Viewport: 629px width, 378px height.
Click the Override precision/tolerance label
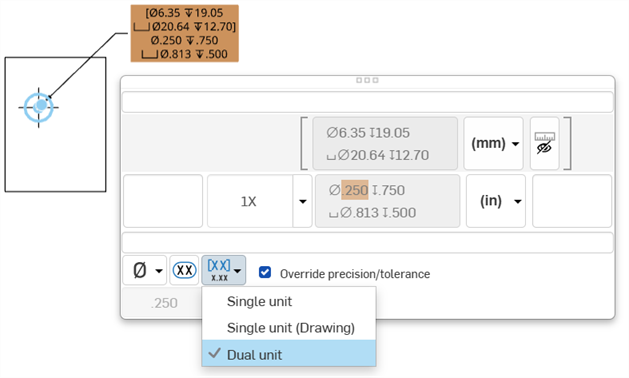[355, 274]
